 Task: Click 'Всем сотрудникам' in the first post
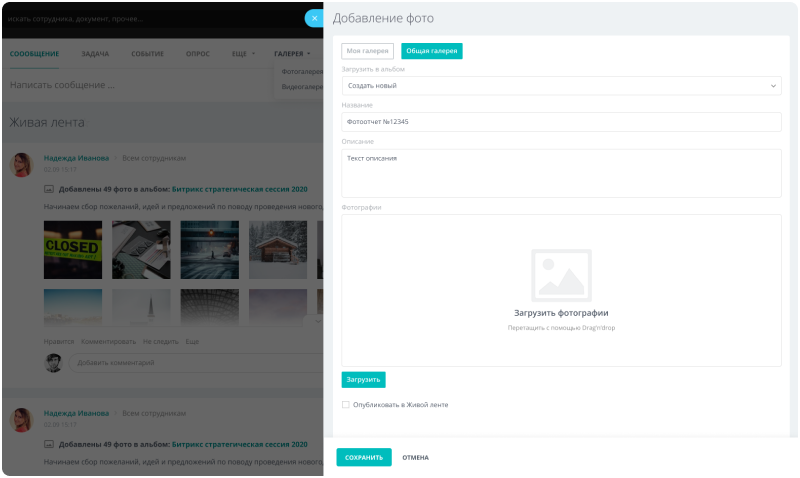(154, 158)
